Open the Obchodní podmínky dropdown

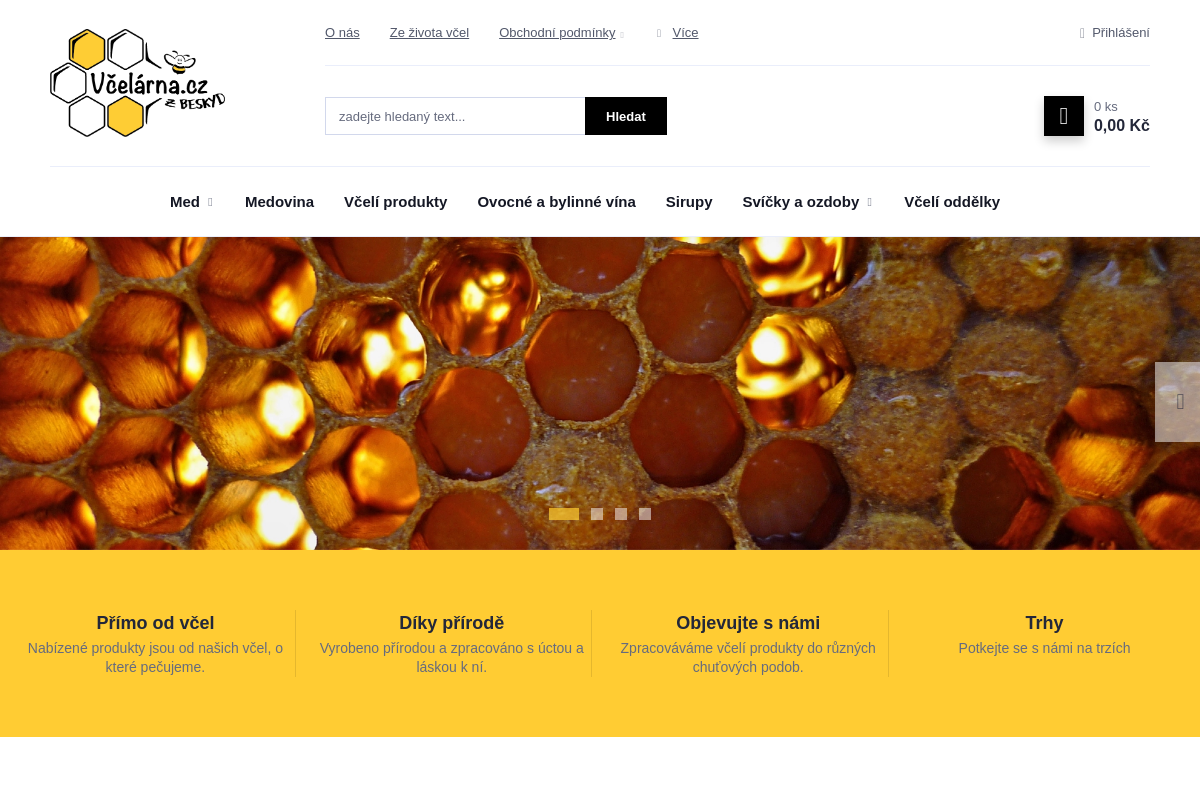622,34
